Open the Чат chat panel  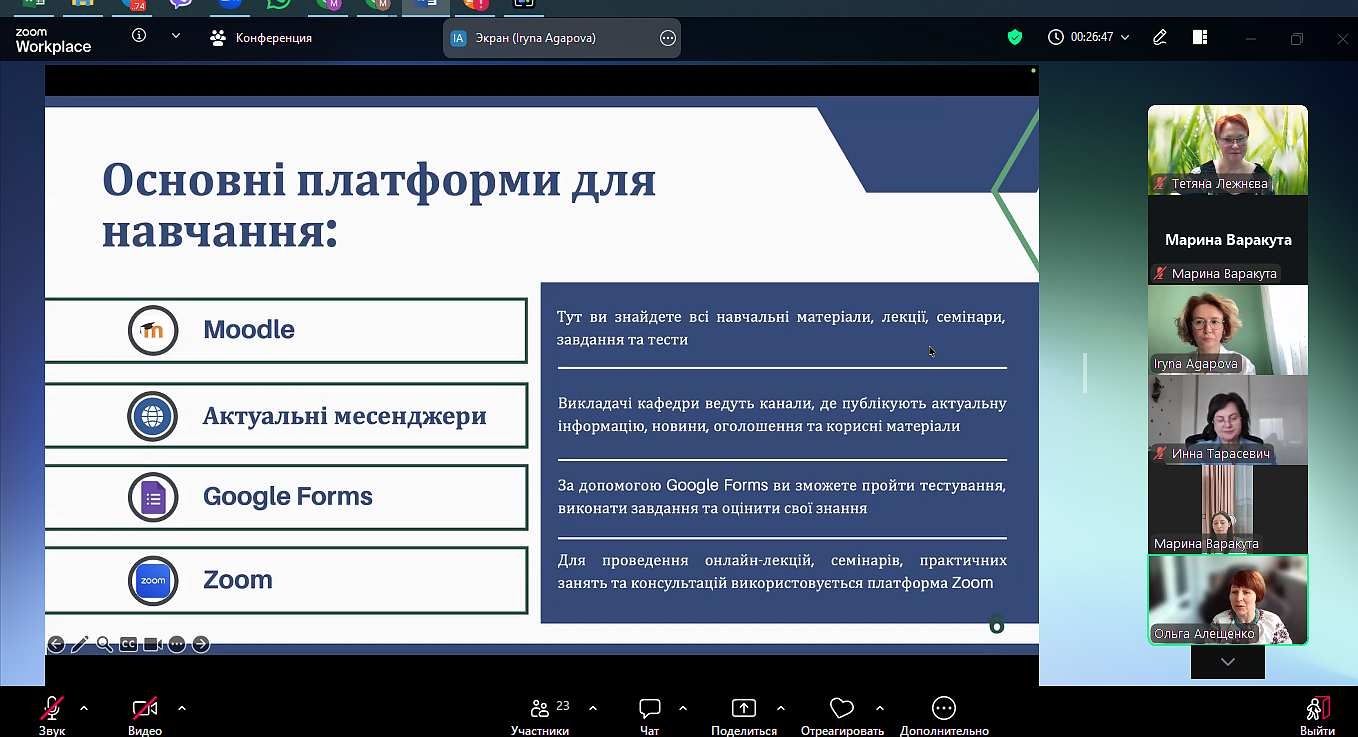[650, 715]
